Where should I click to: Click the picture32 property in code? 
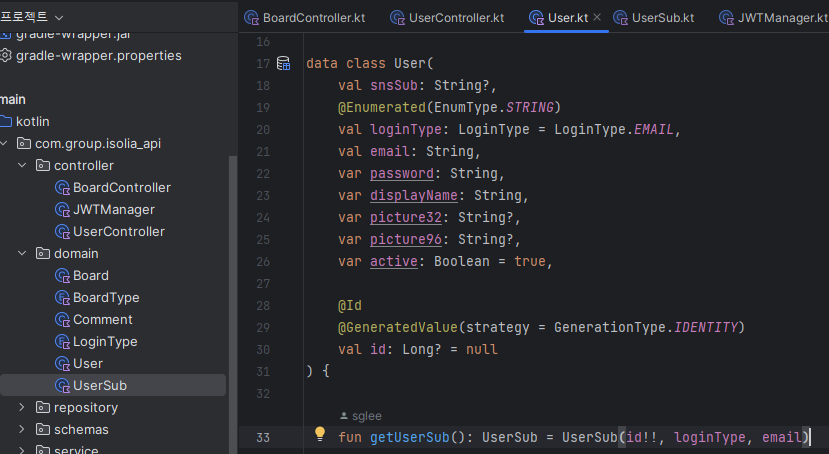406,217
